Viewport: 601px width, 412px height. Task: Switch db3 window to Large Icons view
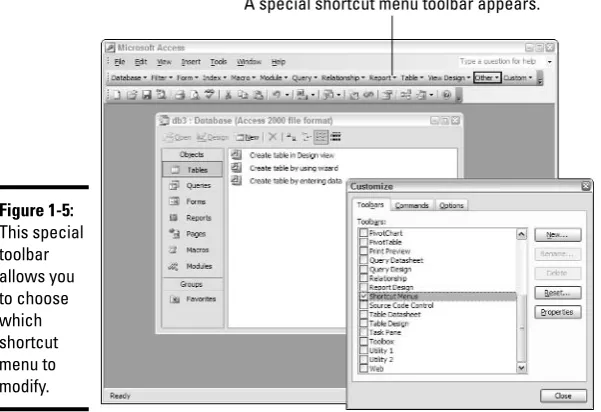tap(291, 137)
